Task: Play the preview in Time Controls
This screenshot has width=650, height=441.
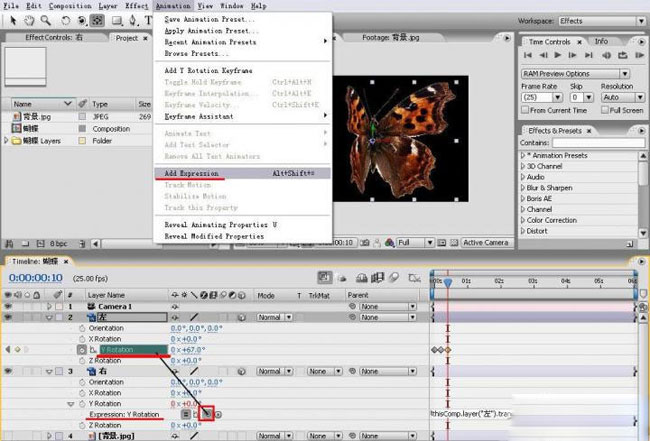Action: pos(558,55)
